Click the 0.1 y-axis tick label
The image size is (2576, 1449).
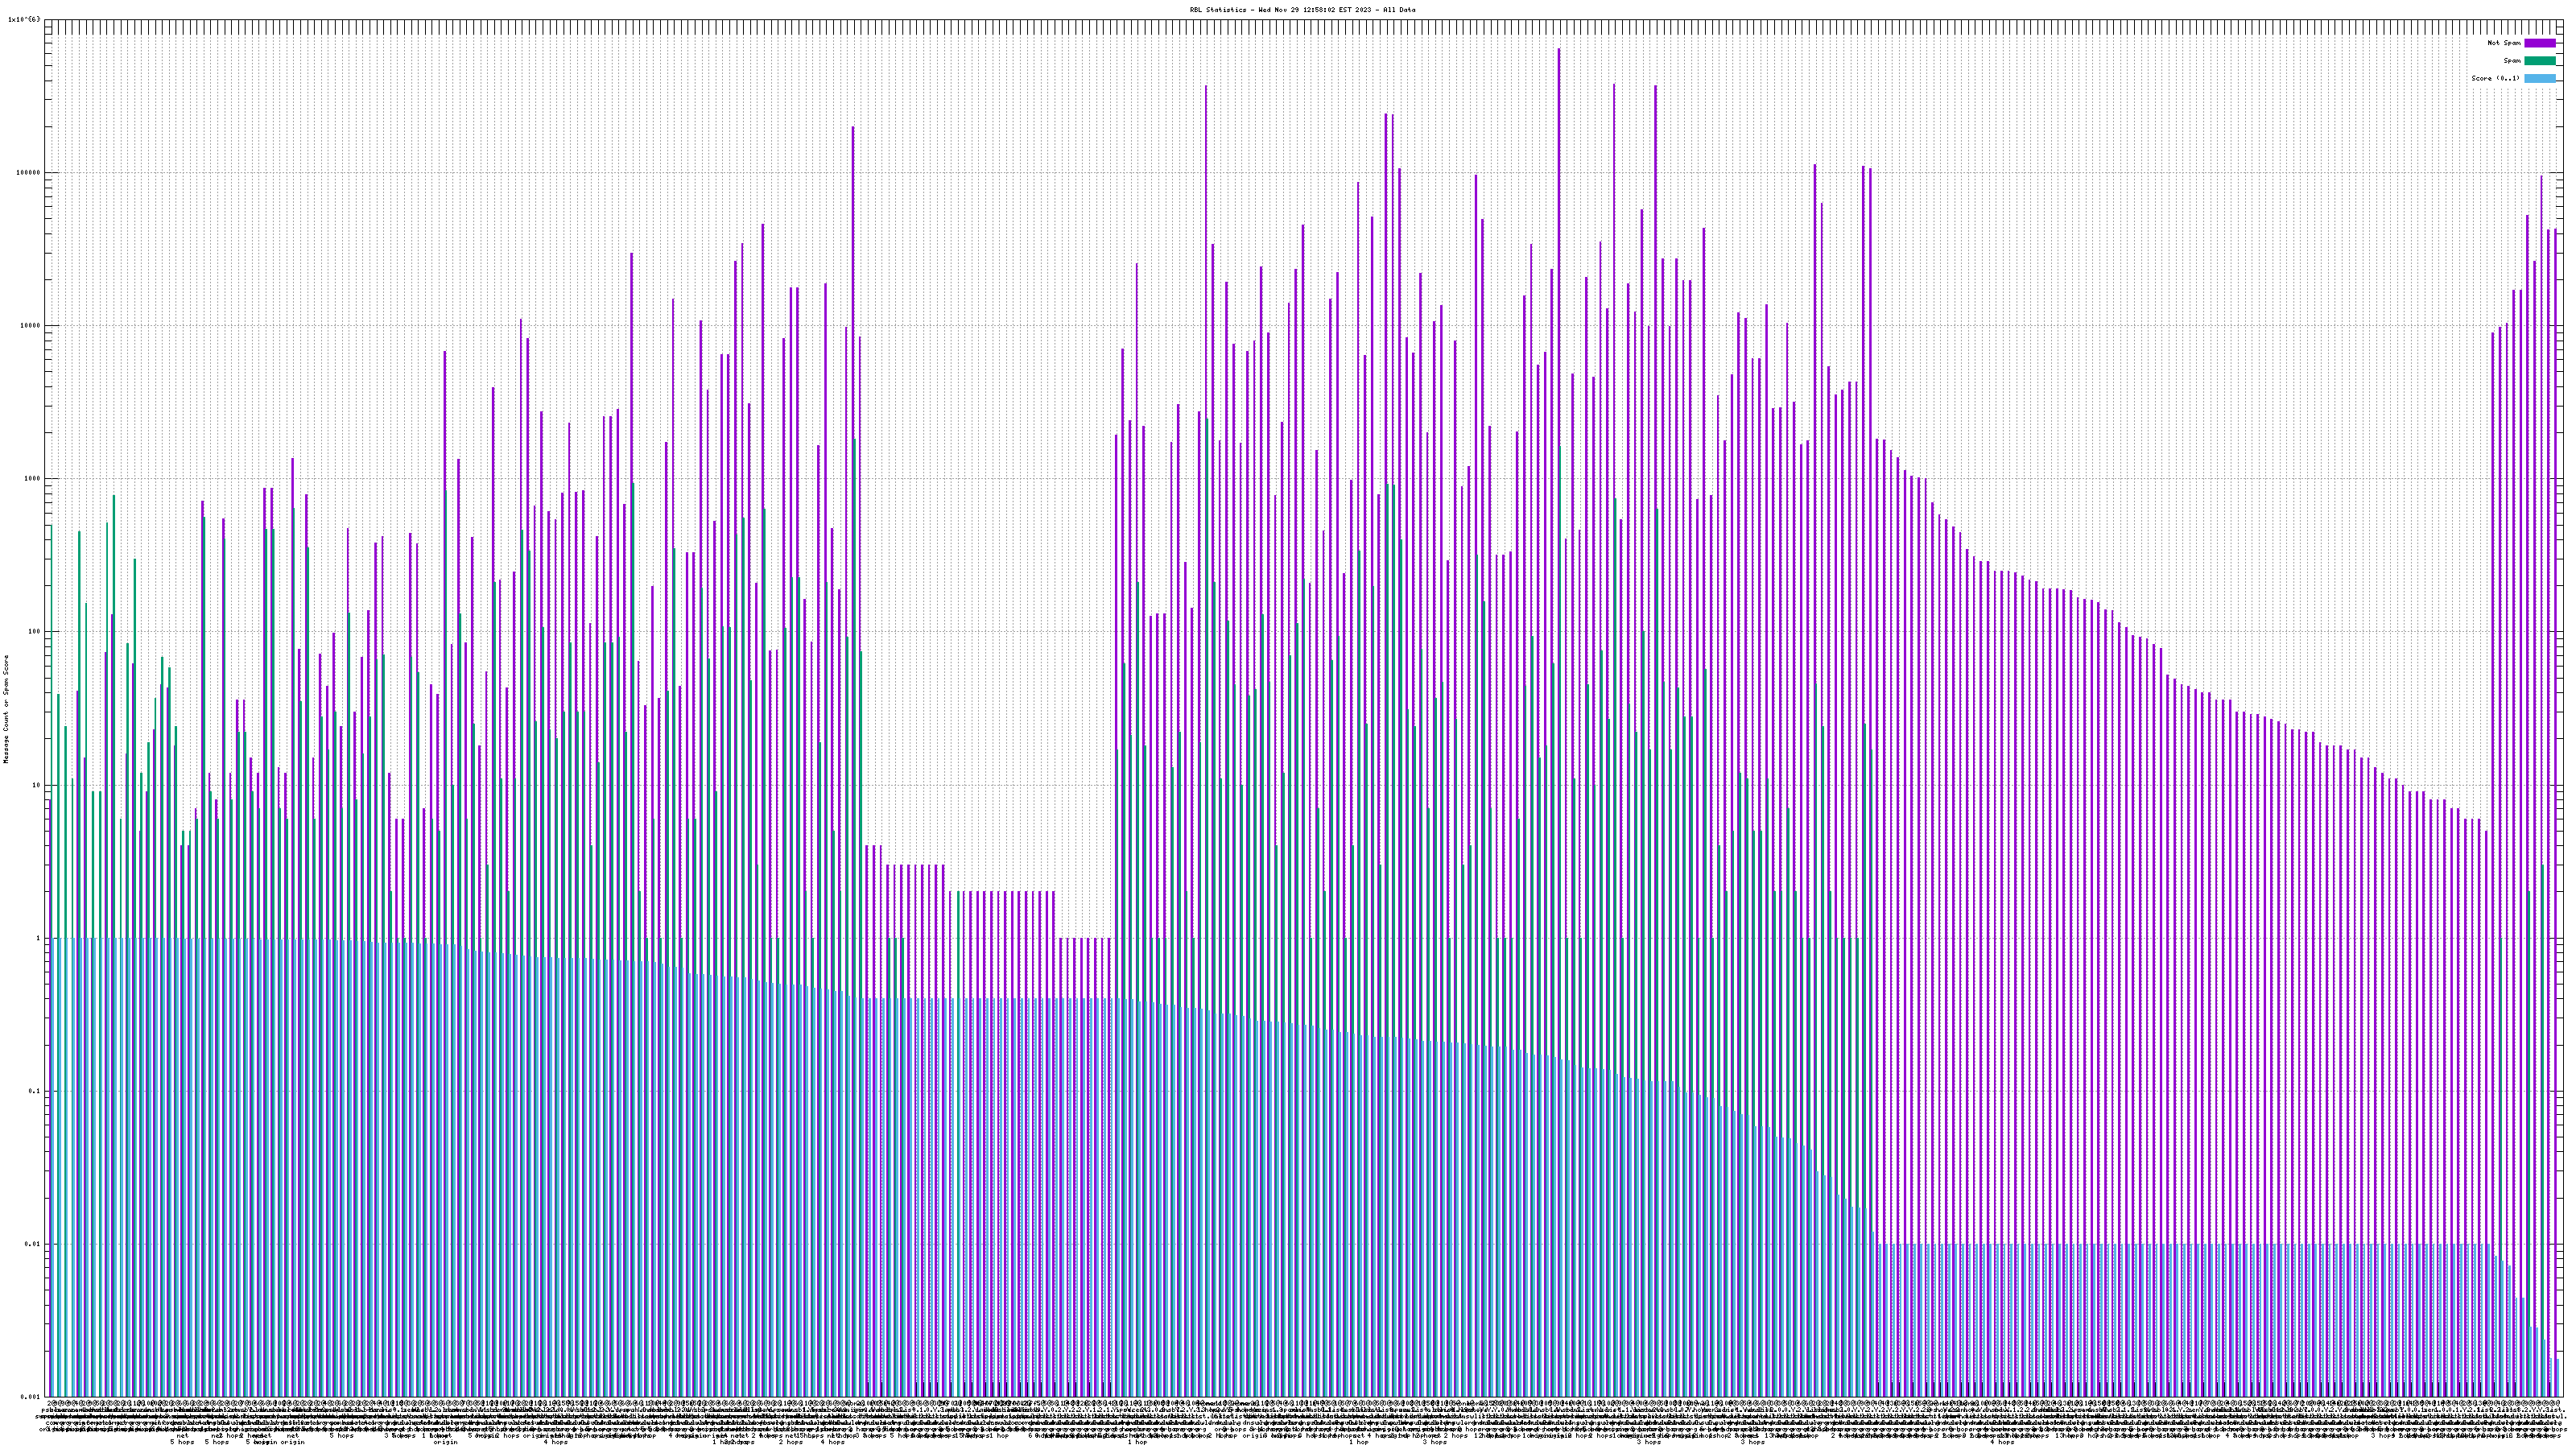(35, 1091)
